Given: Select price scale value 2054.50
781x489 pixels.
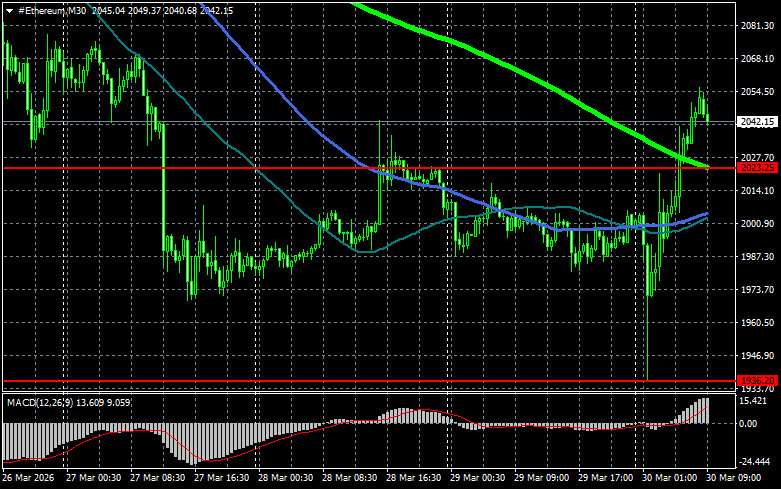Looking at the screenshot, I should 758,92.
